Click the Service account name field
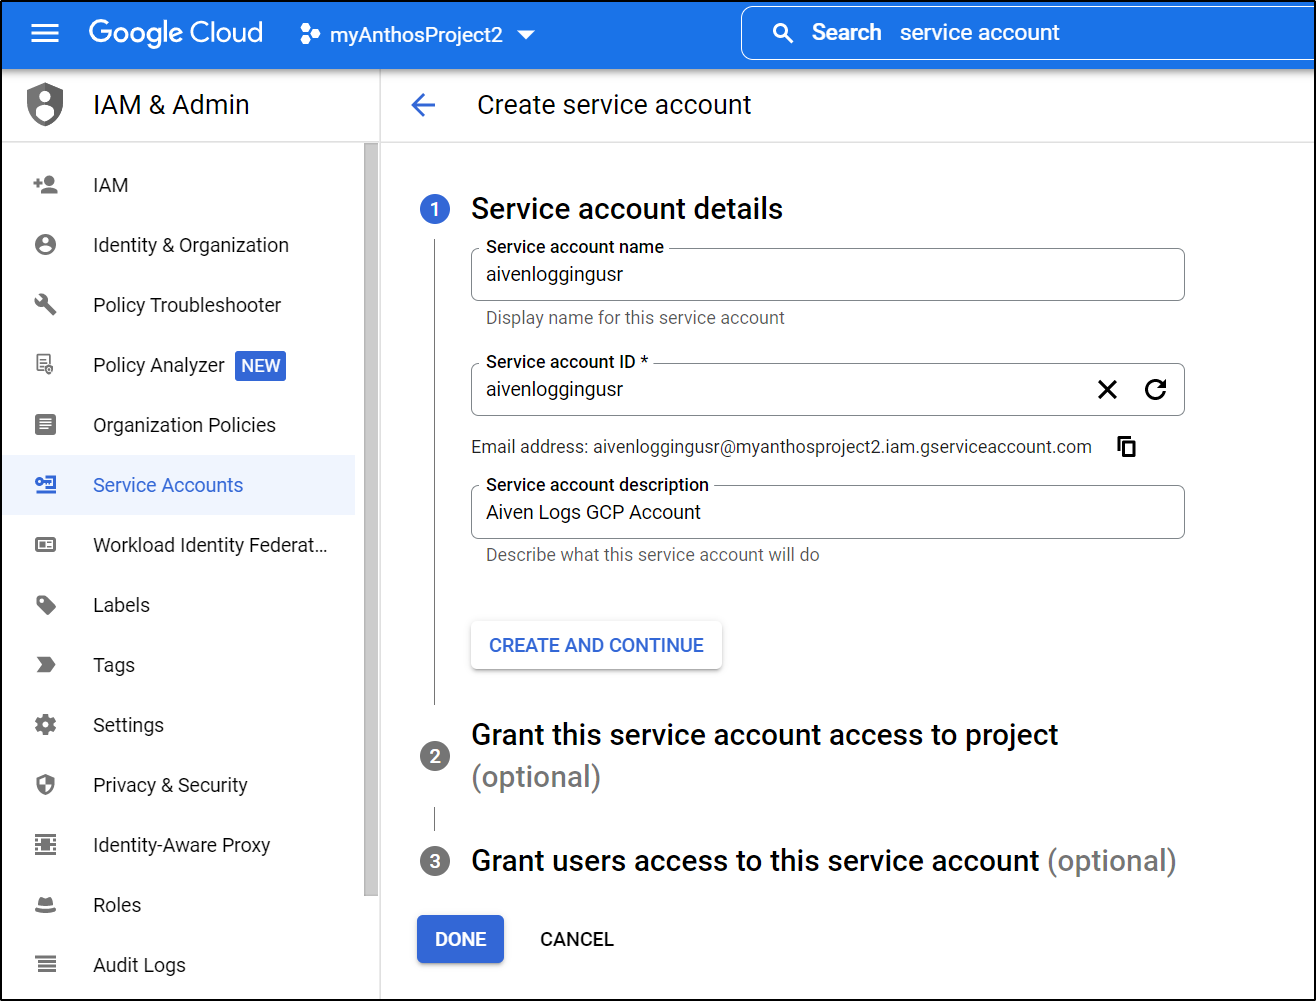The height and width of the screenshot is (1001, 1316). coord(827,274)
